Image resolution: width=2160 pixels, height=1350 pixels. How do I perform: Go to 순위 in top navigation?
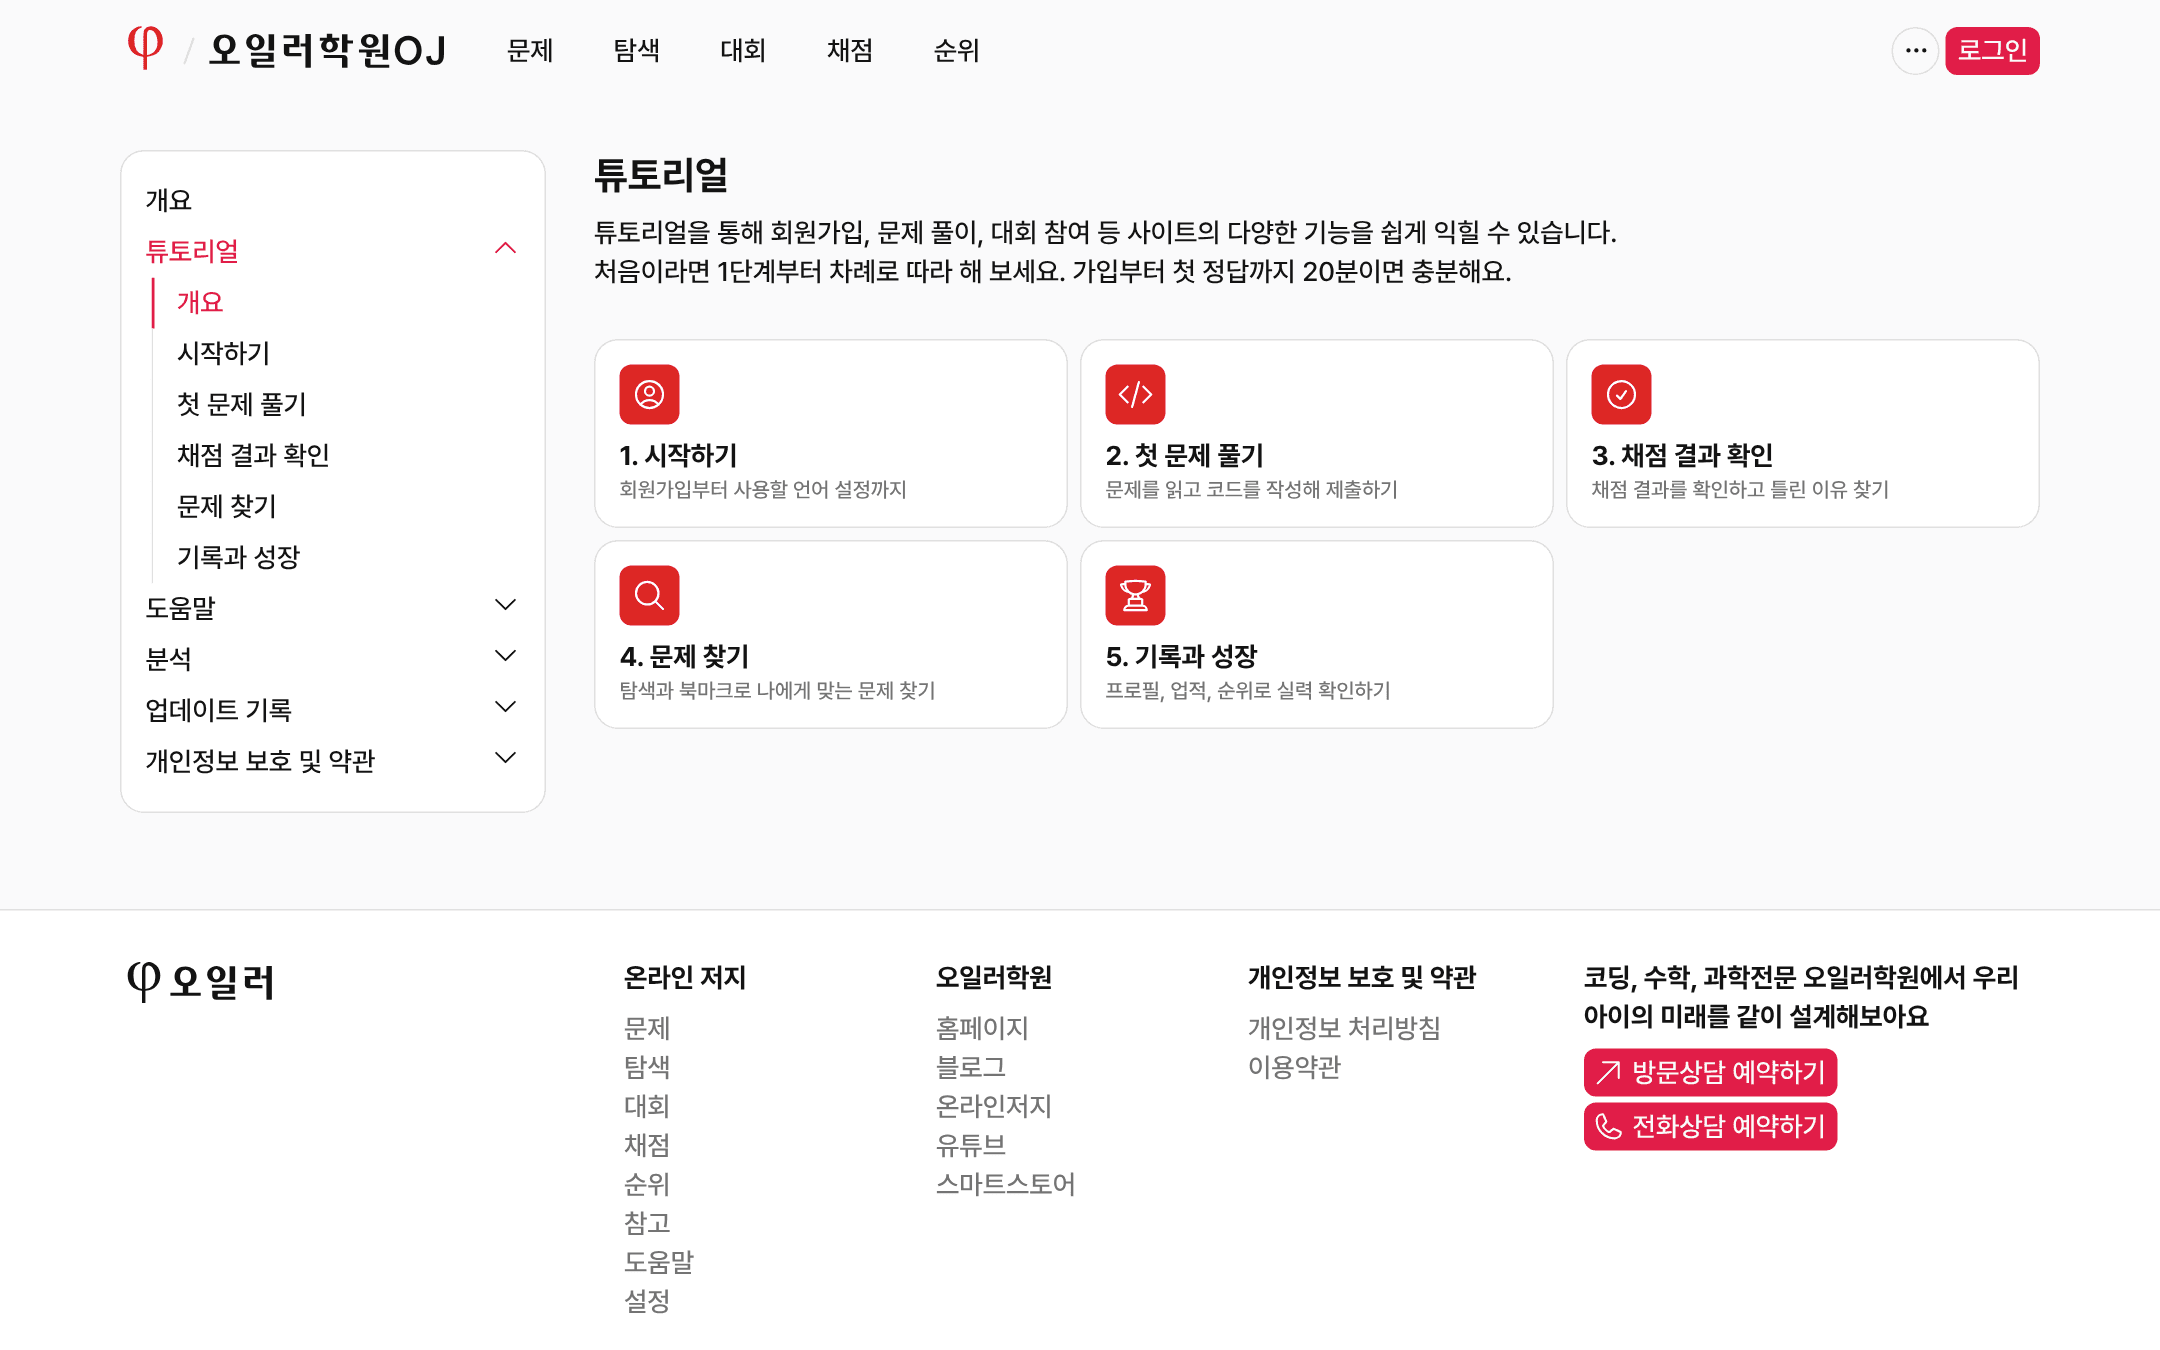coord(956,50)
